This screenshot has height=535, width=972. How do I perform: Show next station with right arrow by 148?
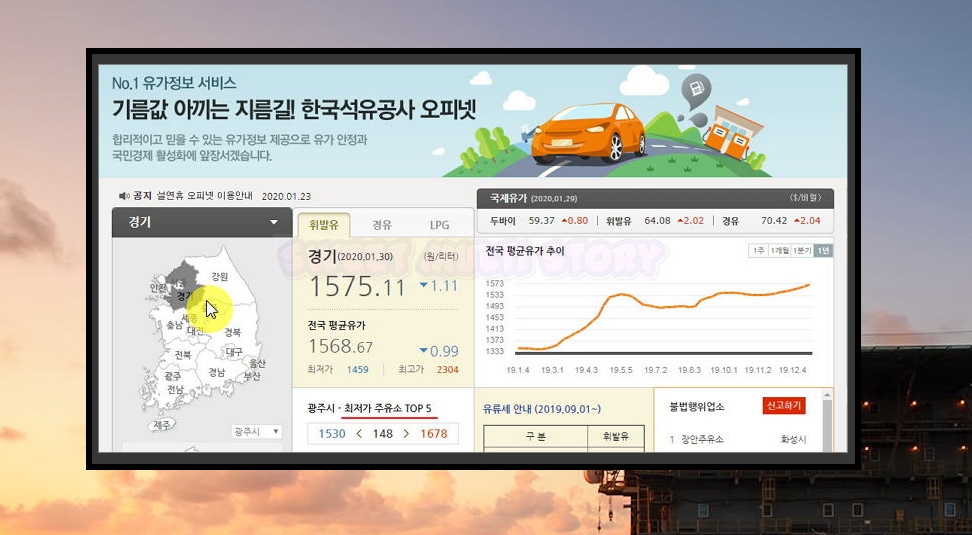coord(406,434)
